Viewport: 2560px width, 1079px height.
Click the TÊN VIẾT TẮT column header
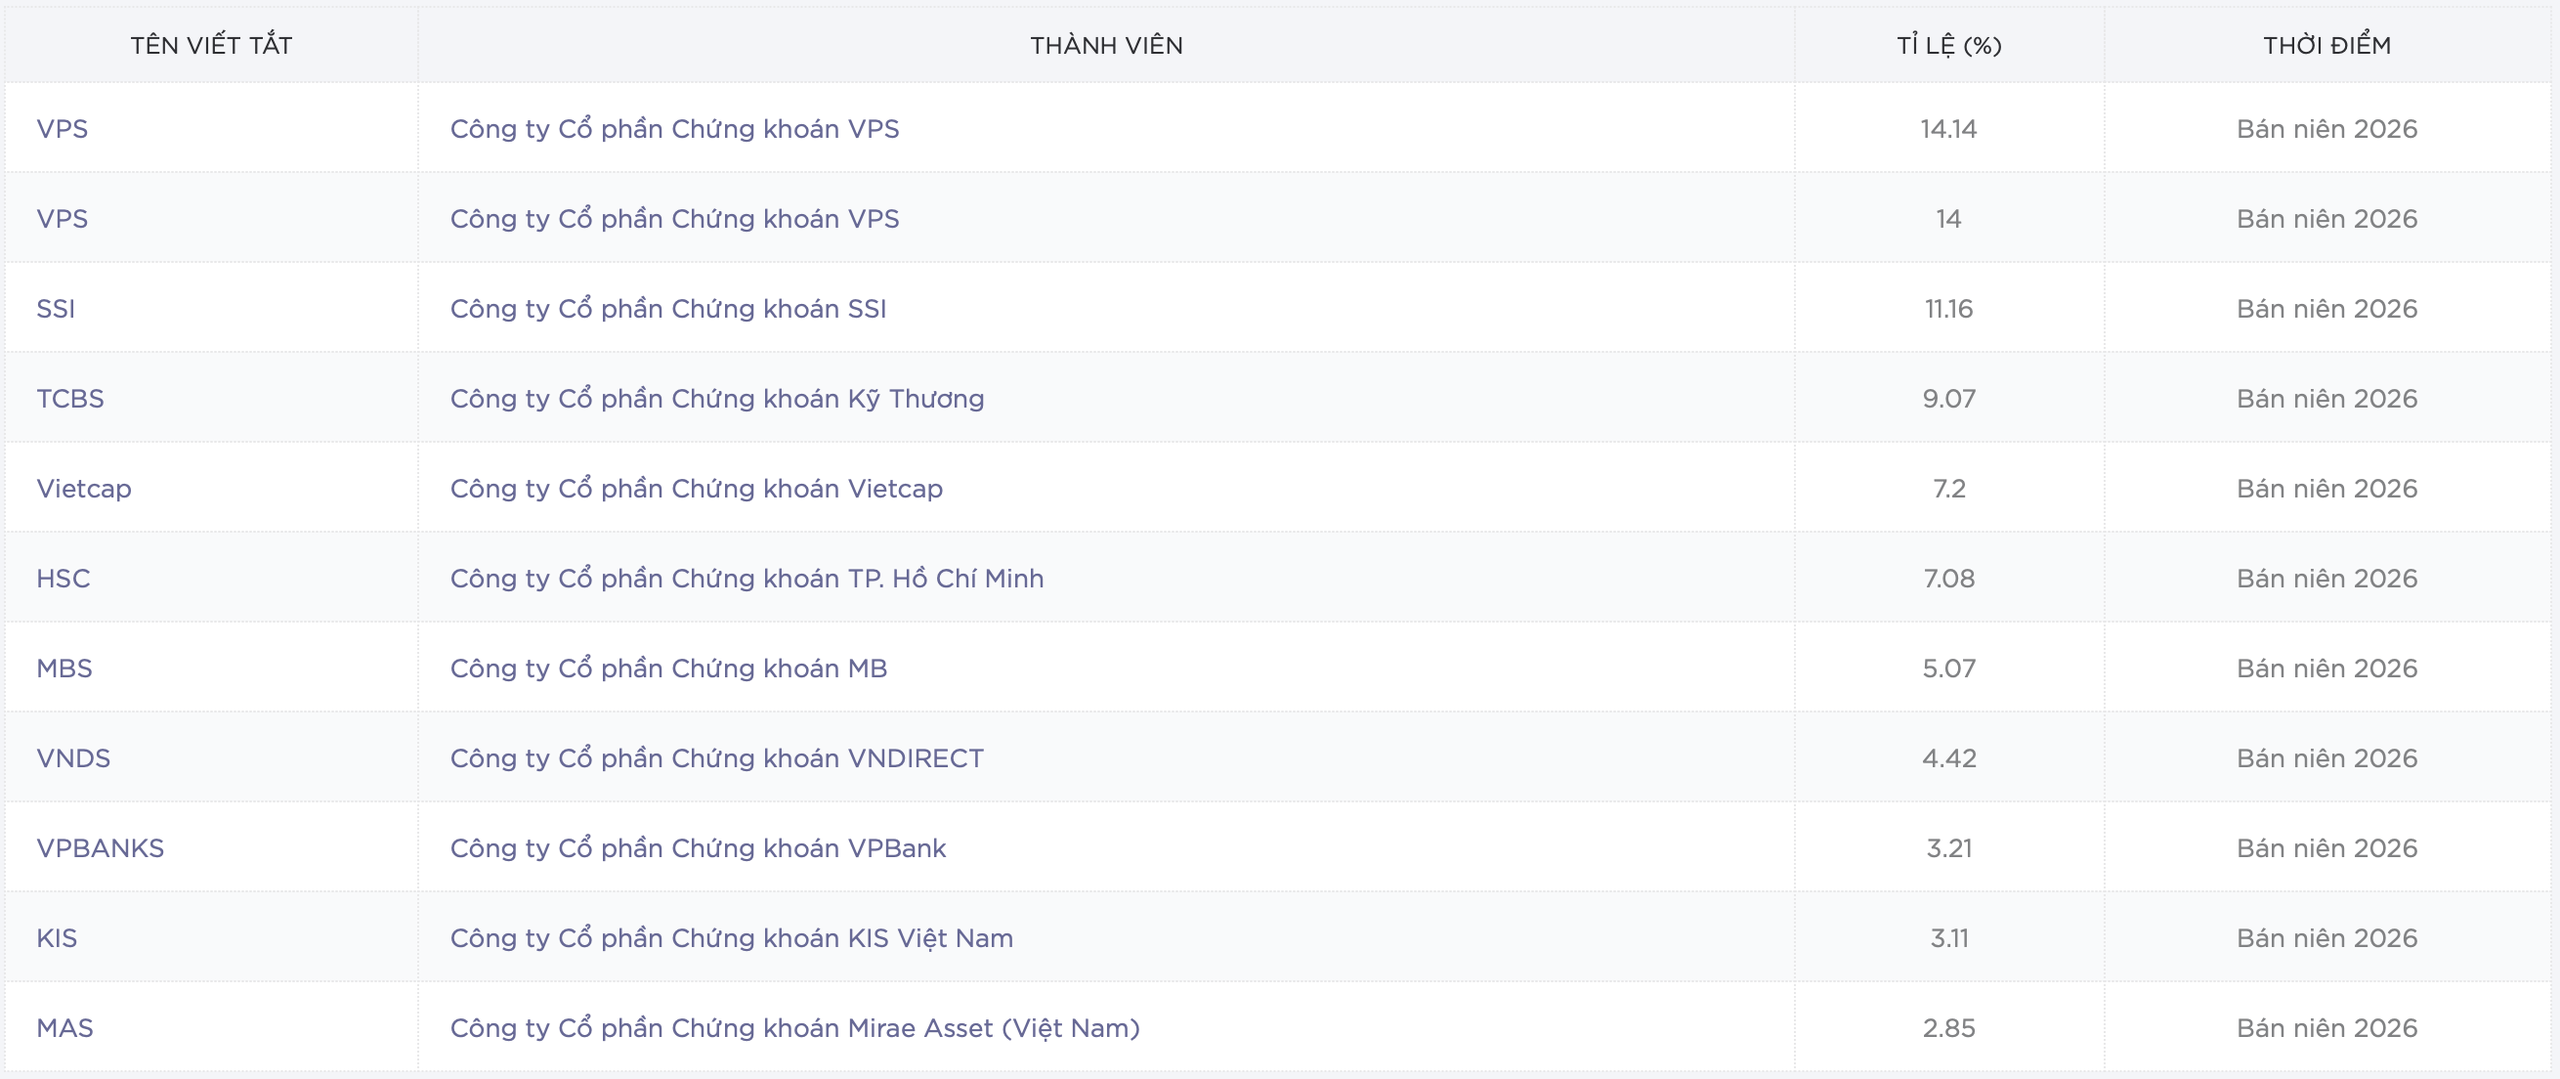[211, 45]
